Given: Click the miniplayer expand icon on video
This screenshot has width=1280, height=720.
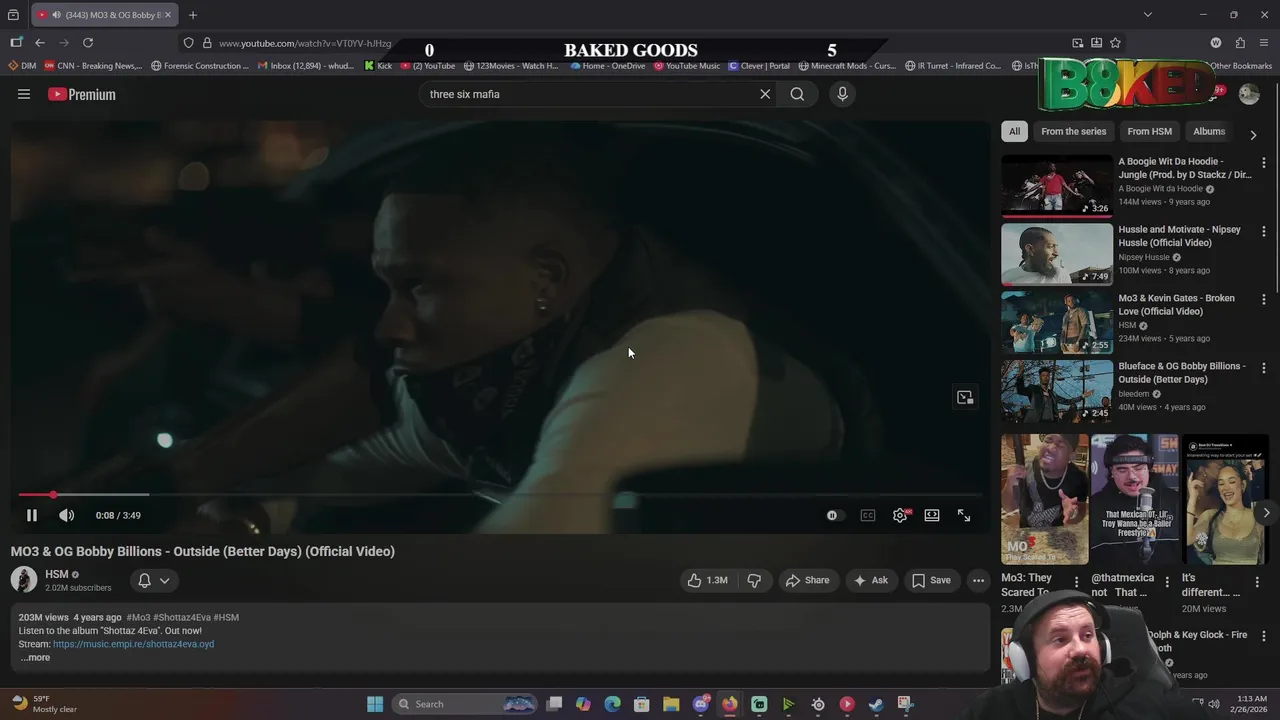Looking at the screenshot, I should (x=965, y=397).
